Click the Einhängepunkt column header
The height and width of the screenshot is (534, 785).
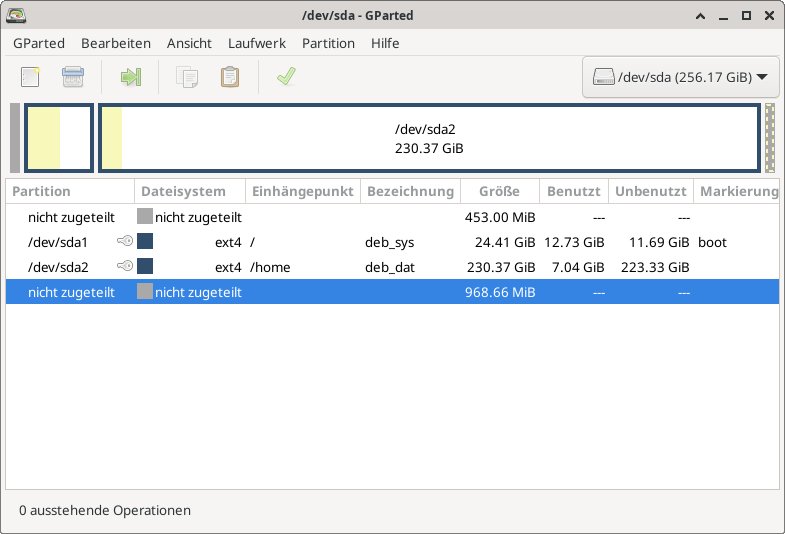[x=303, y=191]
